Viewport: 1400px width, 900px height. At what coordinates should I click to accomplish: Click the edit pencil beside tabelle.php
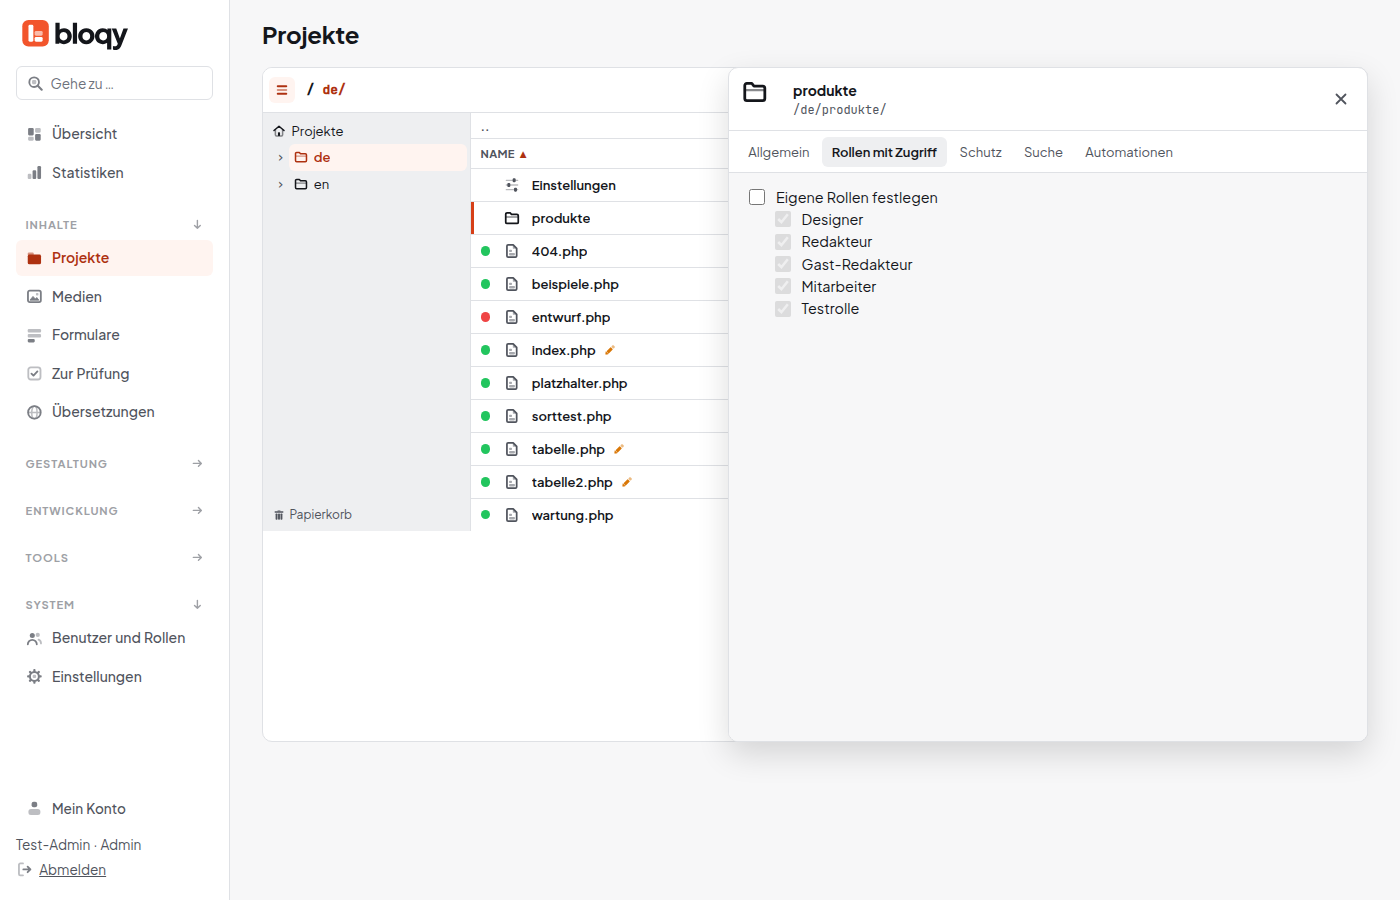coord(619,449)
